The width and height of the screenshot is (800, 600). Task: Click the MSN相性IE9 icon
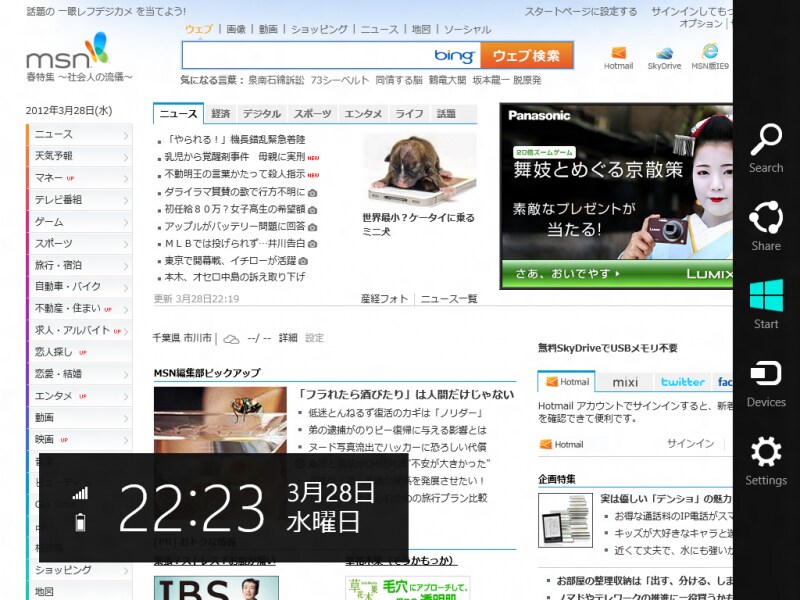point(710,52)
